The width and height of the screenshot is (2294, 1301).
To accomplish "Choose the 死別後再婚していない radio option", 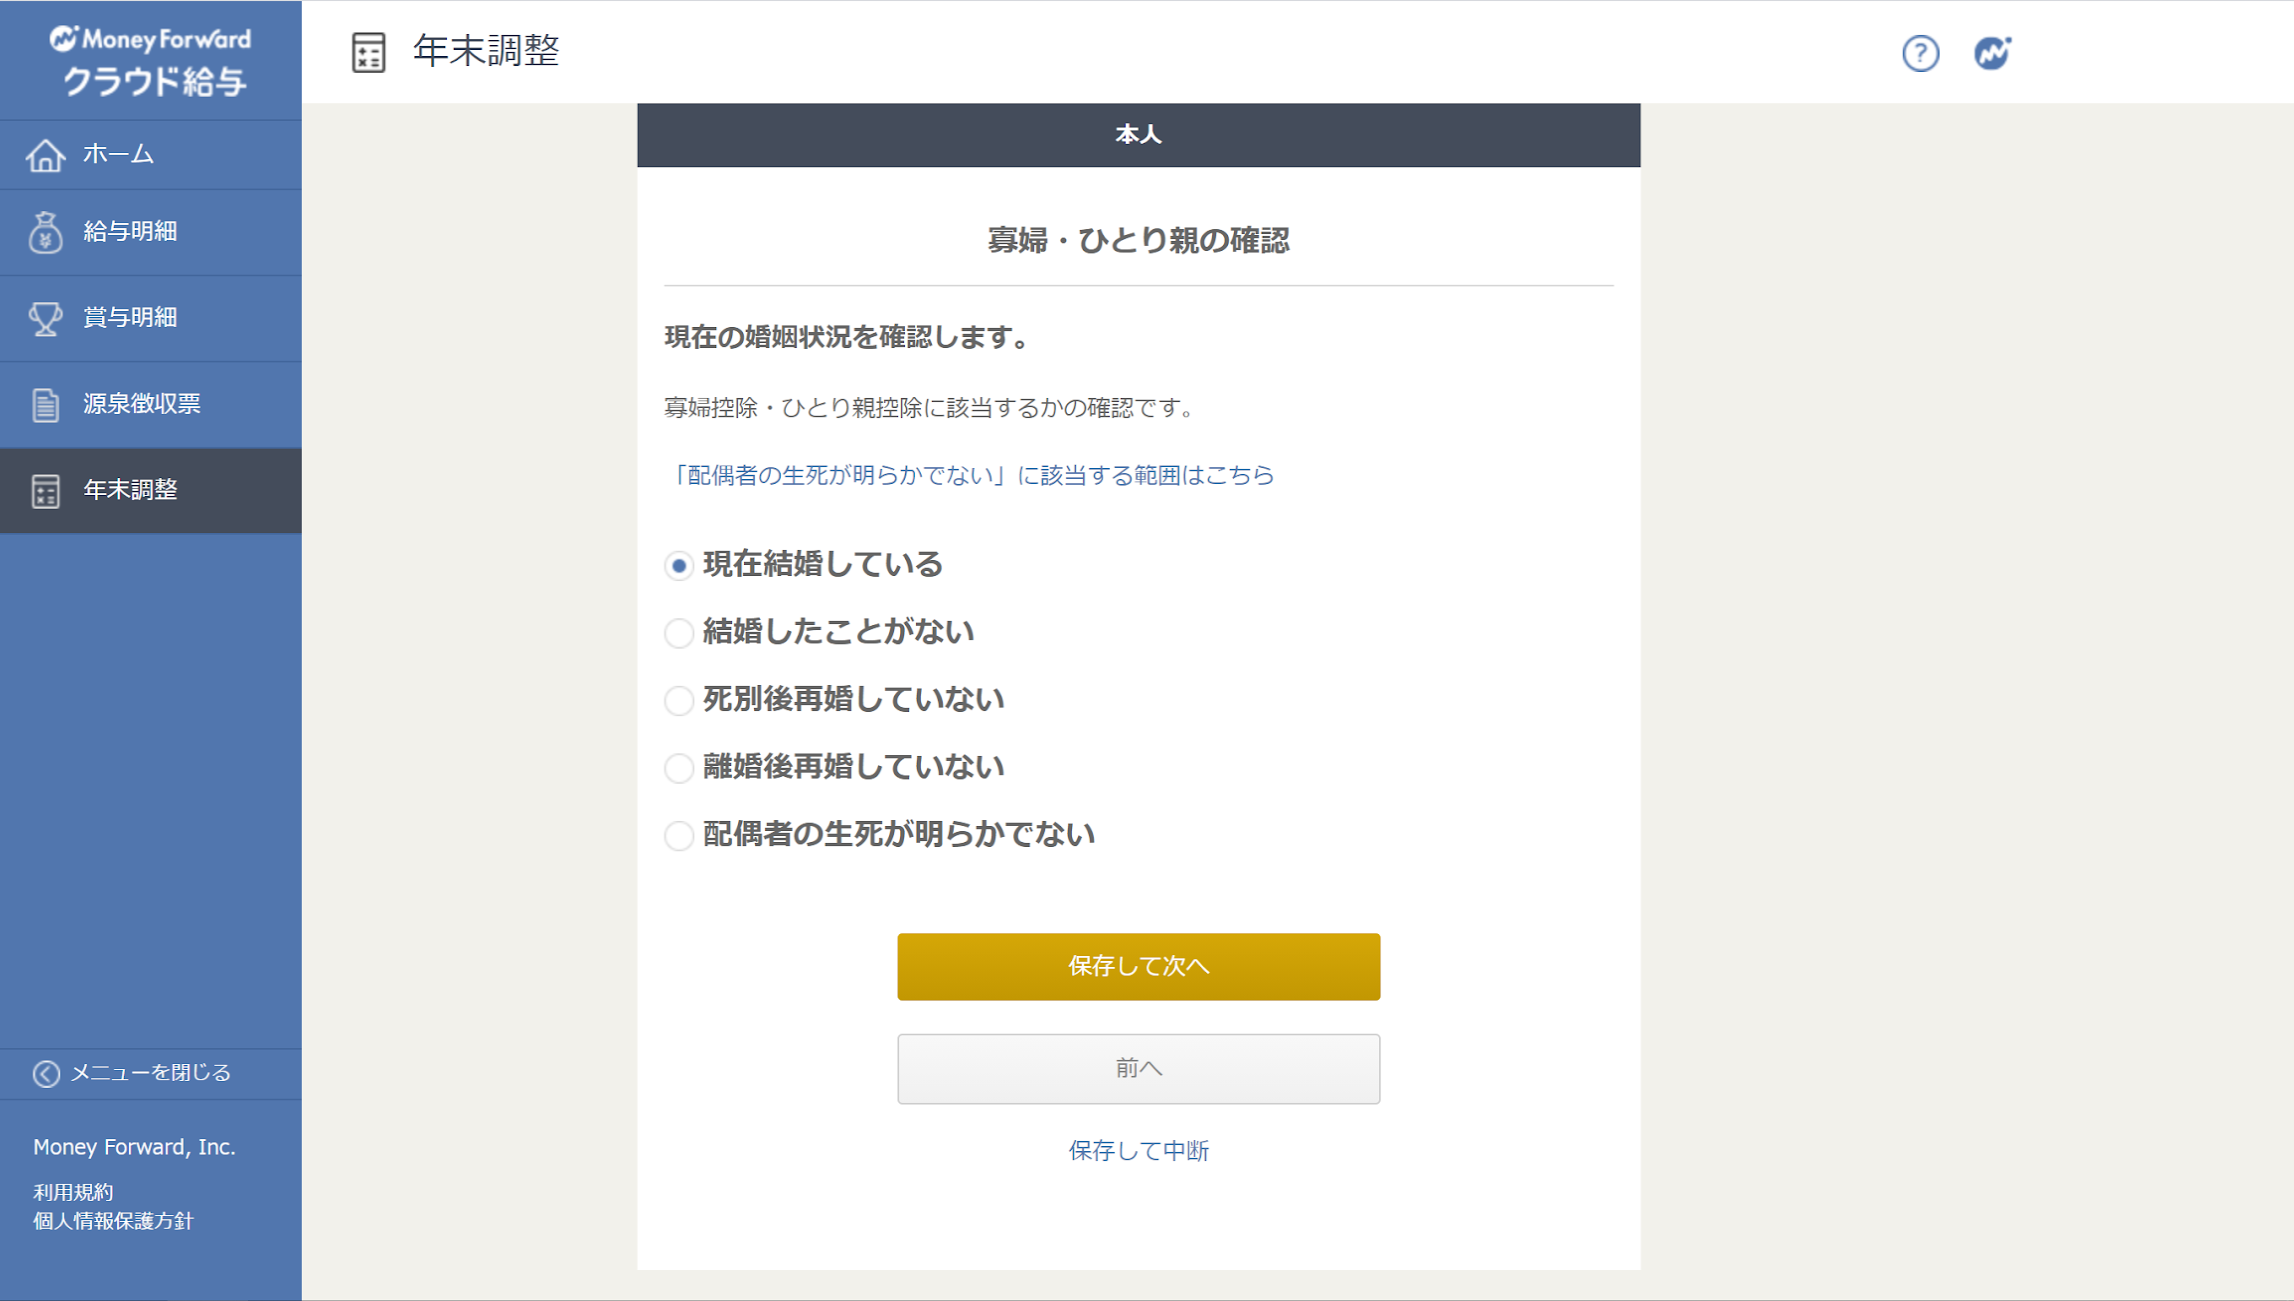I will click(x=679, y=700).
